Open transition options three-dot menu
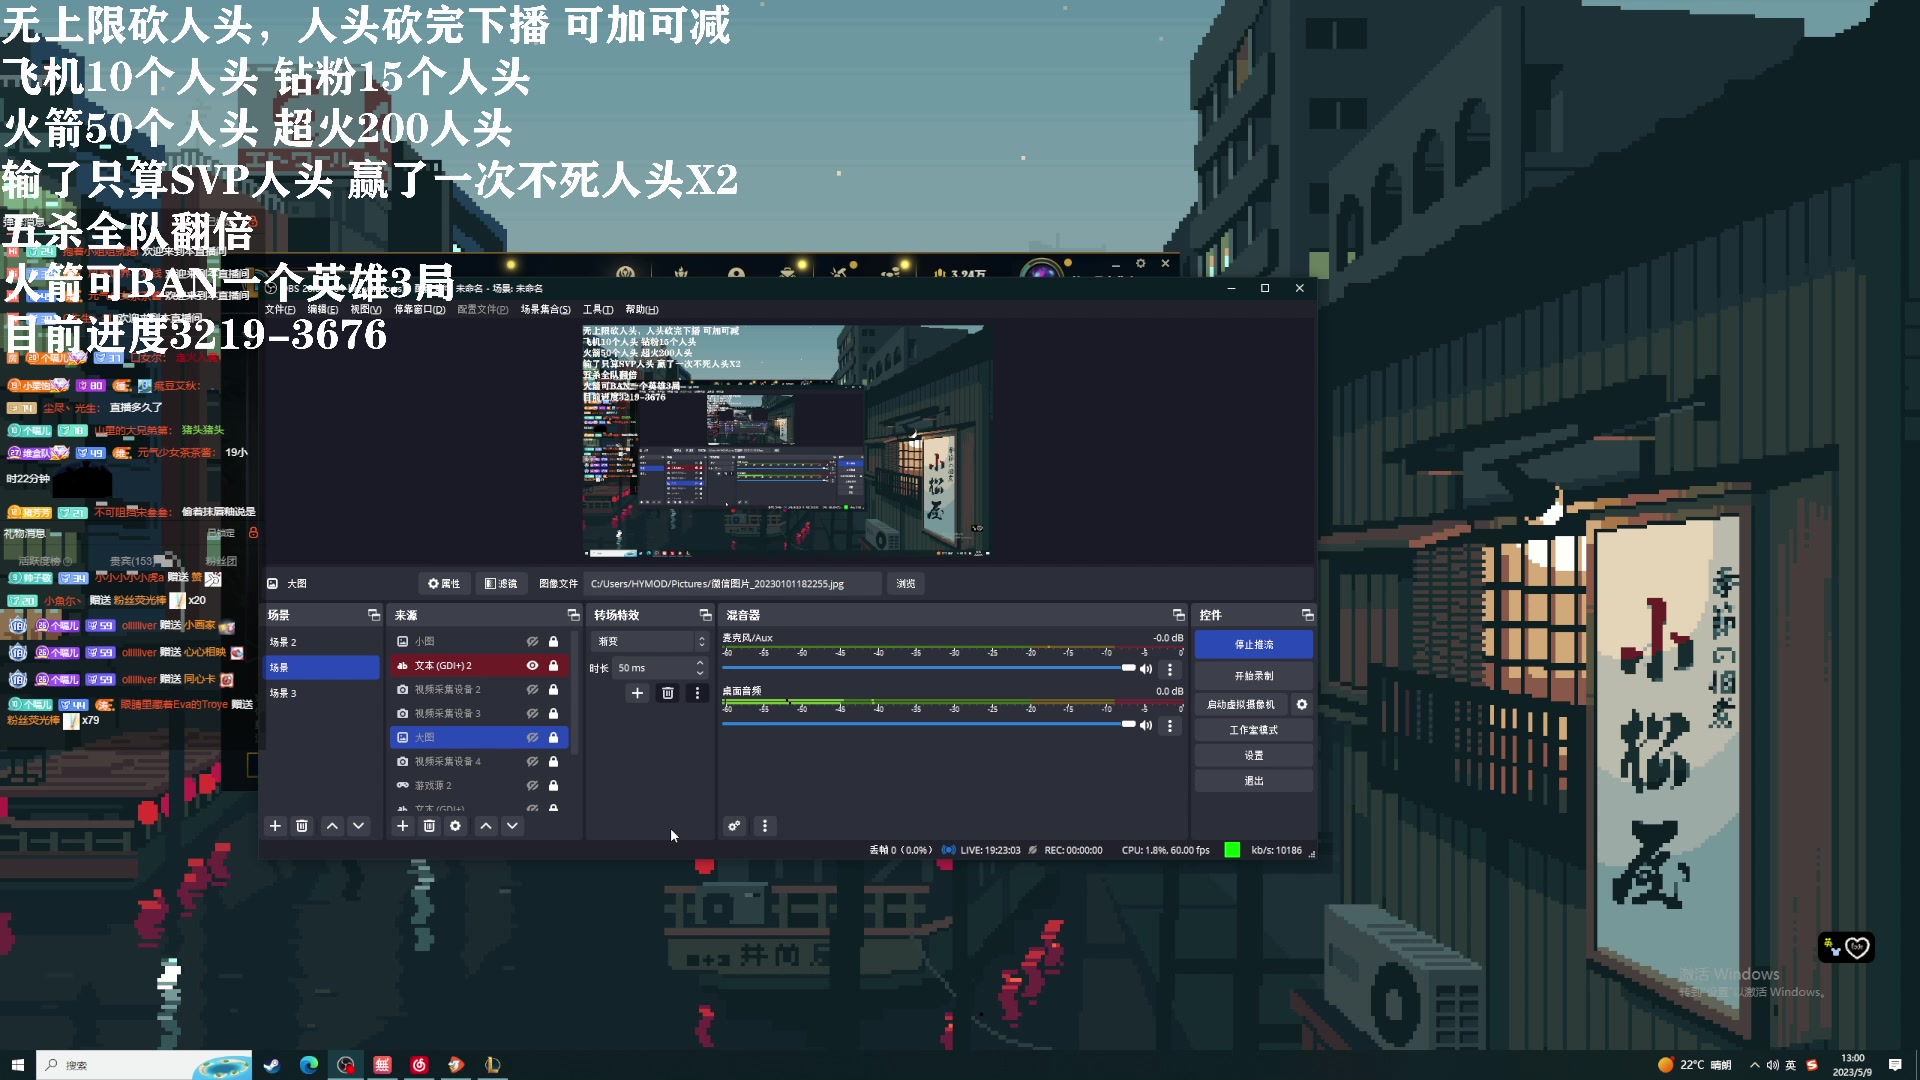 [x=697, y=693]
